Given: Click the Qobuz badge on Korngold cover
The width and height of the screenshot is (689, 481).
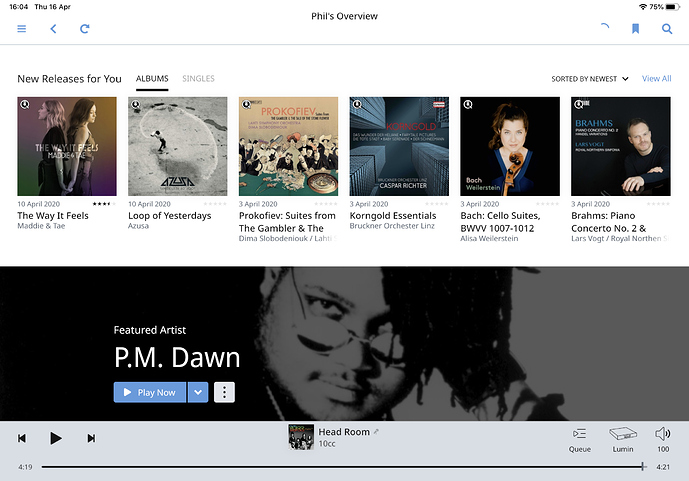Looking at the screenshot, I should [x=357, y=105].
